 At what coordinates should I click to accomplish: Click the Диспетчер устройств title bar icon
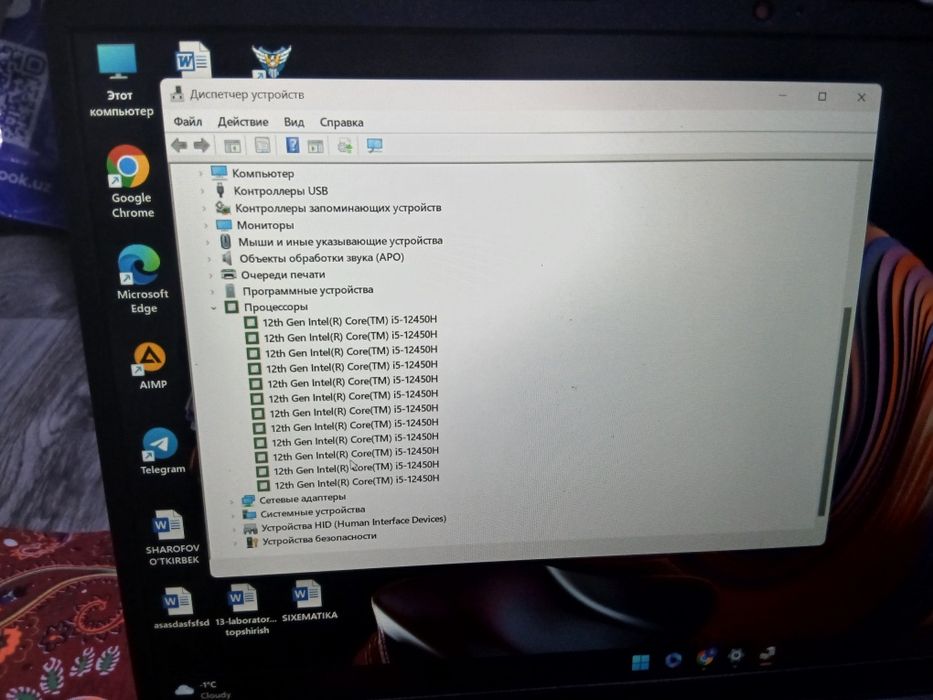177,93
